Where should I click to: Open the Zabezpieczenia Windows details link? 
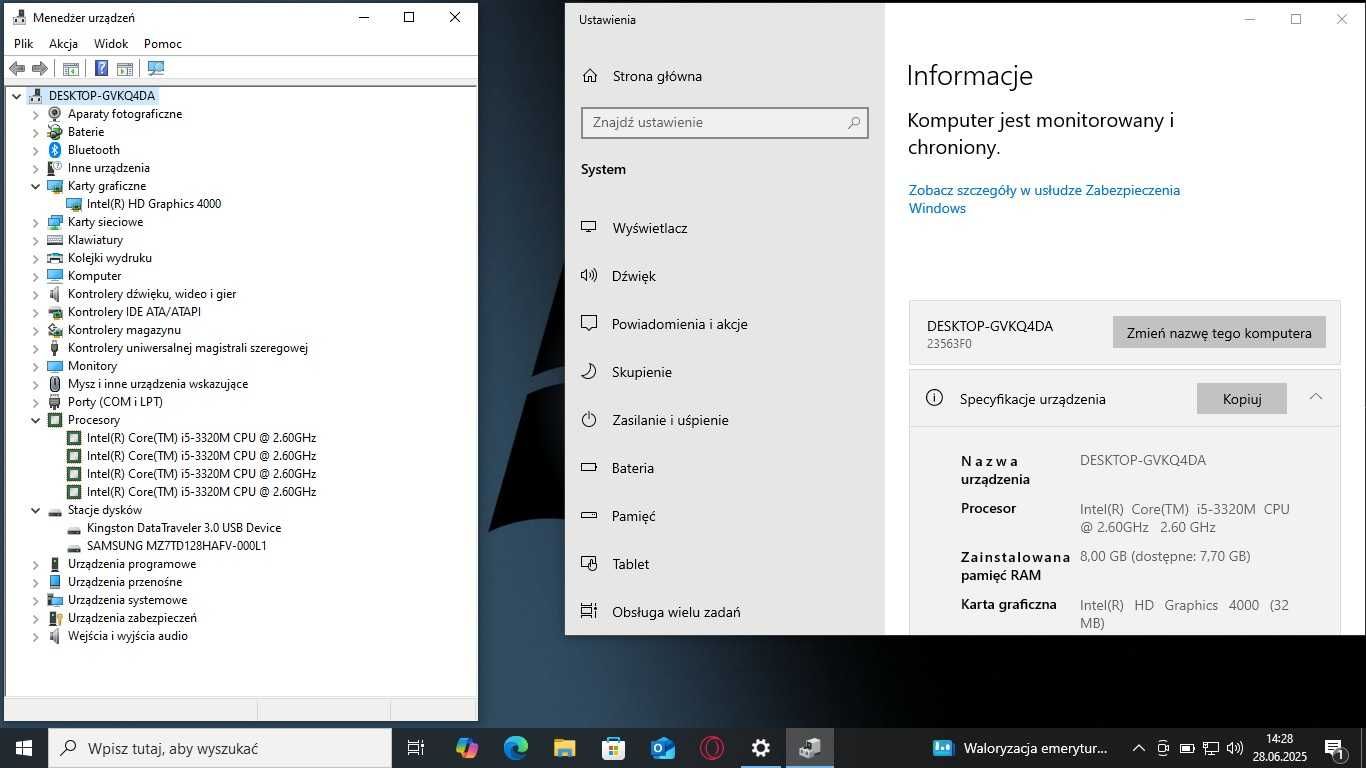point(1044,199)
